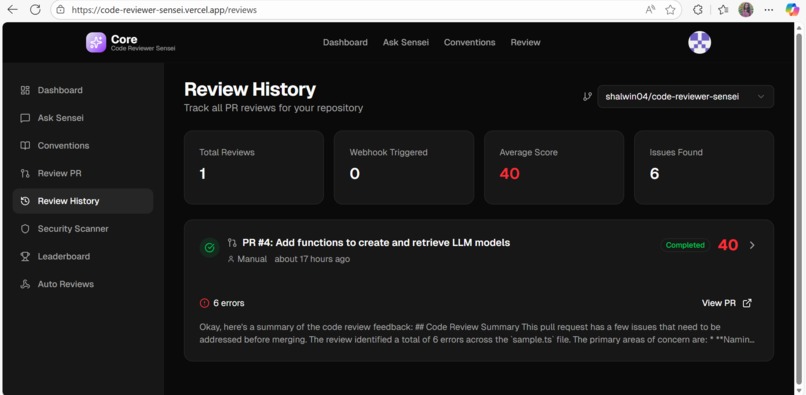Click the red 40 score on PR #4 row
Screen dimensions: 806x395
coord(728,245)
